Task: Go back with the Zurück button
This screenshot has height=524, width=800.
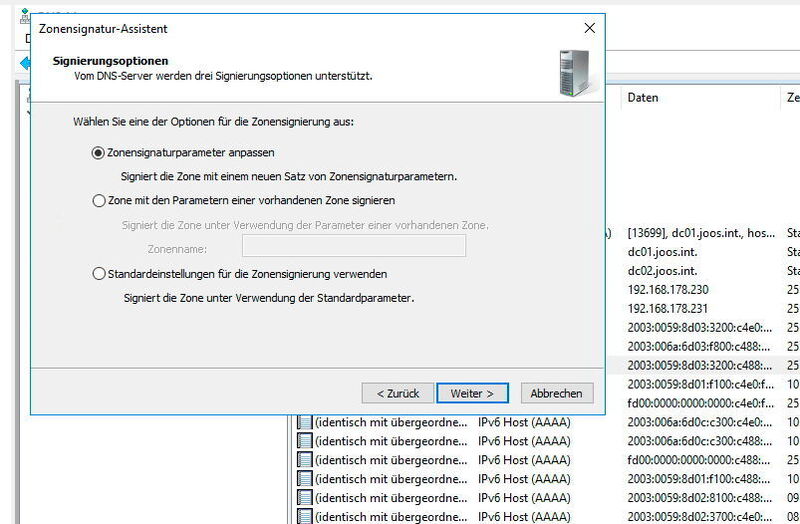Action: (397, 393)
